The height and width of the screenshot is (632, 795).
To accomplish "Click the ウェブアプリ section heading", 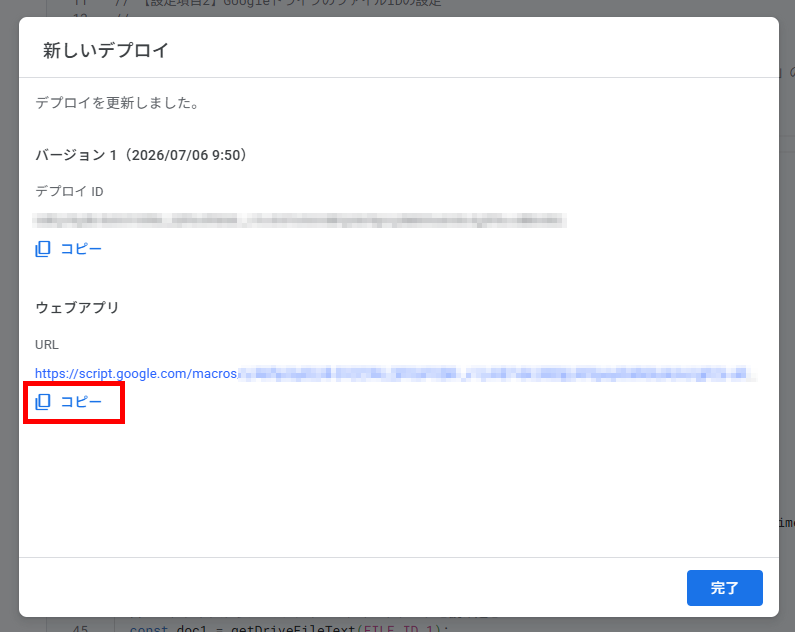I will (x=77, y=308).
